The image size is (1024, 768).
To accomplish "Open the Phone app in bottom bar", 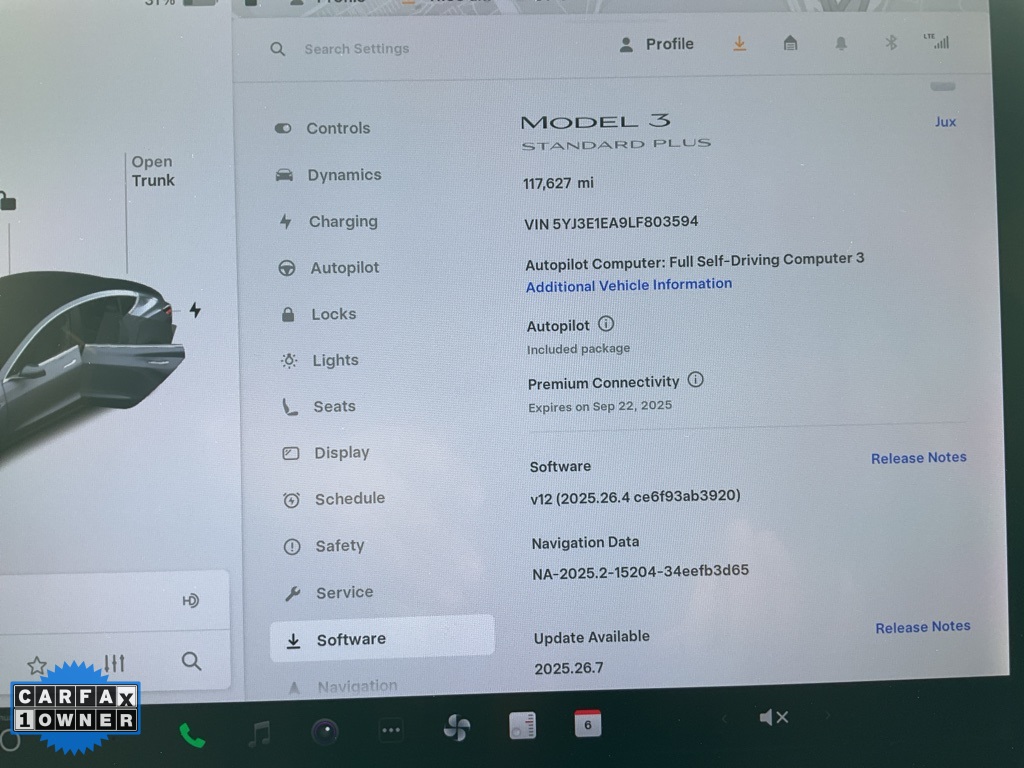I will click(x=191, y=735).
